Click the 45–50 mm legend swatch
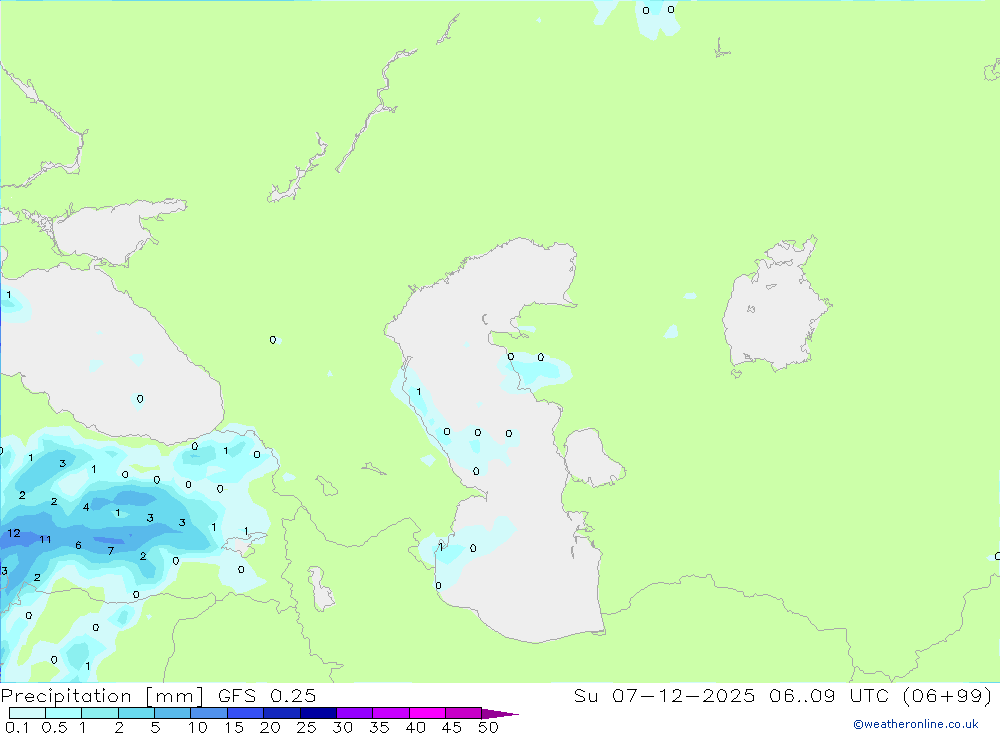 [x=463, y=713]
